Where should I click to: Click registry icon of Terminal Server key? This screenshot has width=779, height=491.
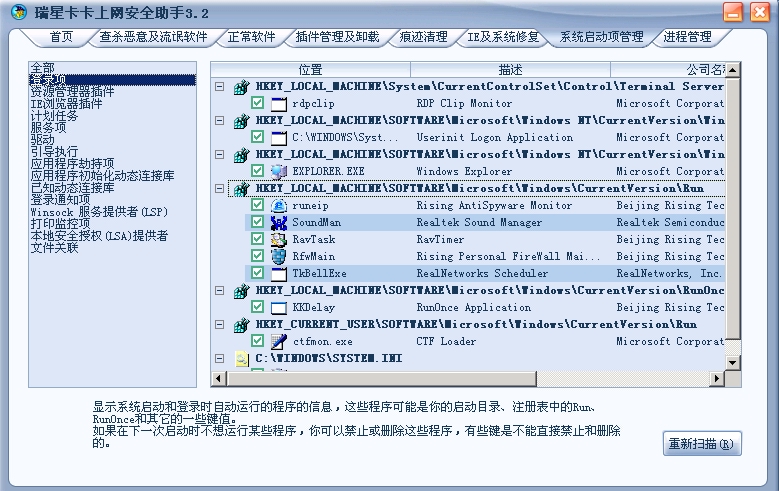point(241,87)
